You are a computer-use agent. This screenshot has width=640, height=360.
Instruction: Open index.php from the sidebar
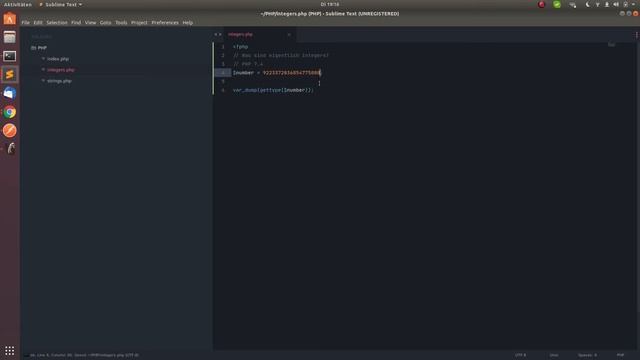tap(58, 59)
